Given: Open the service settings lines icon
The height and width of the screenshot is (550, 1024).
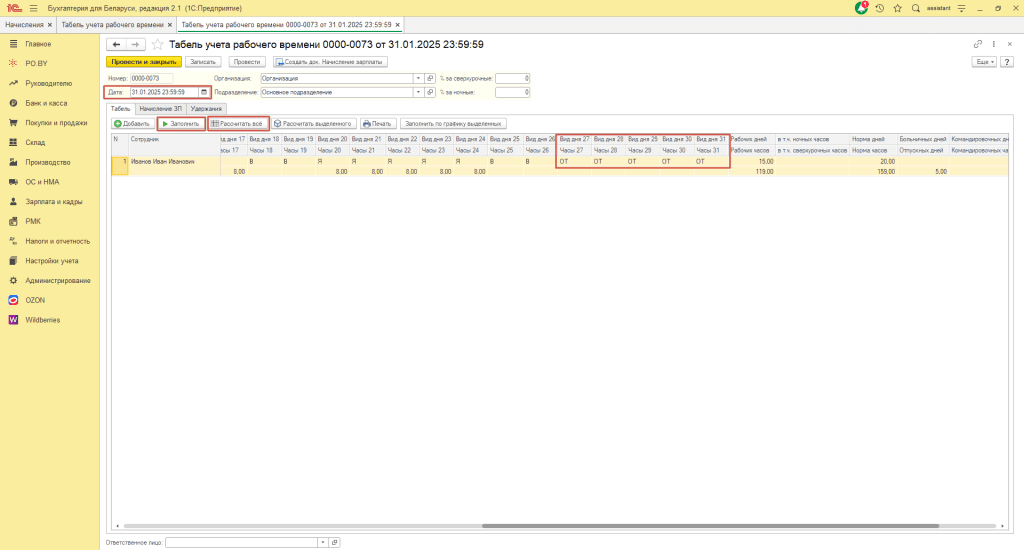Looking at the screenshot, I should 961,8.
